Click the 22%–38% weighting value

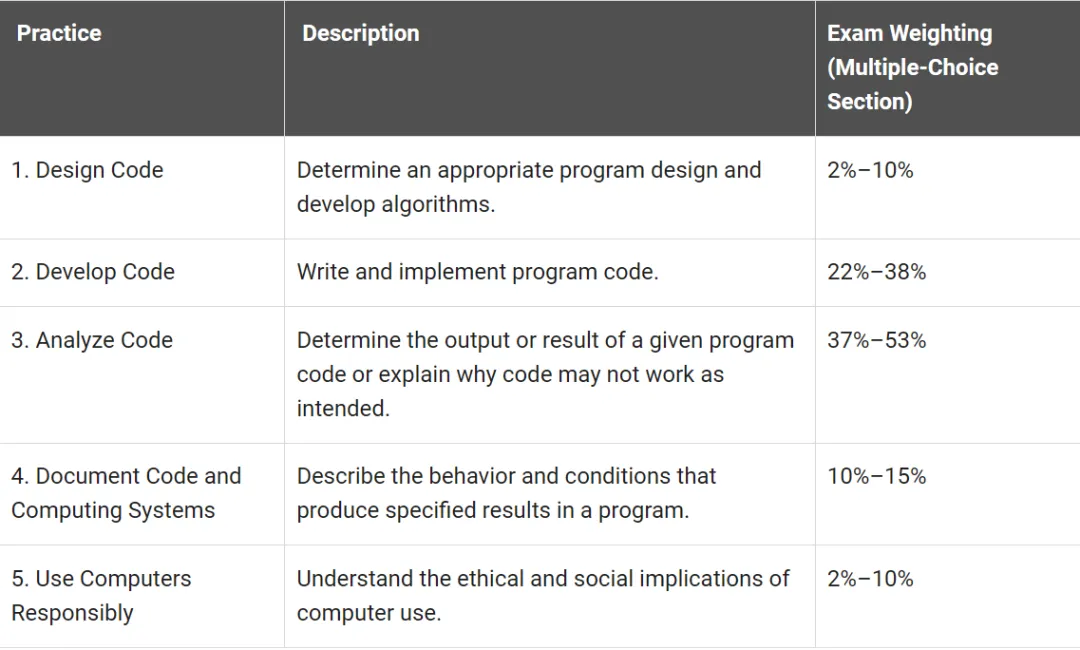pyautogui.click(x=876, y=272)
